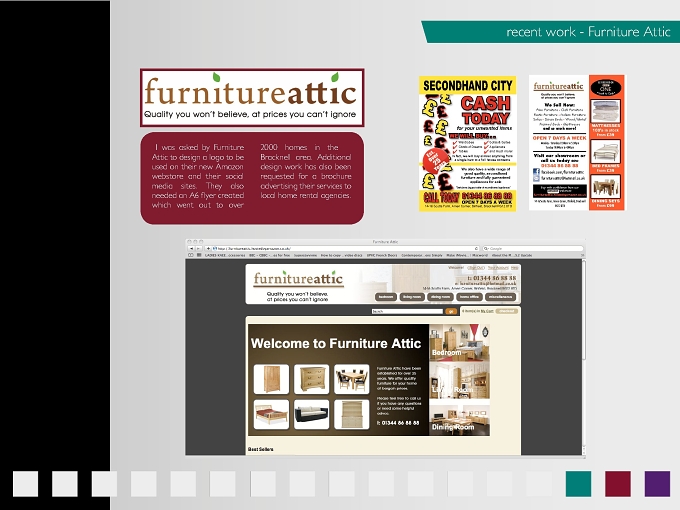
Task: Click the Dining Room category image
Action: pos(459,418)
